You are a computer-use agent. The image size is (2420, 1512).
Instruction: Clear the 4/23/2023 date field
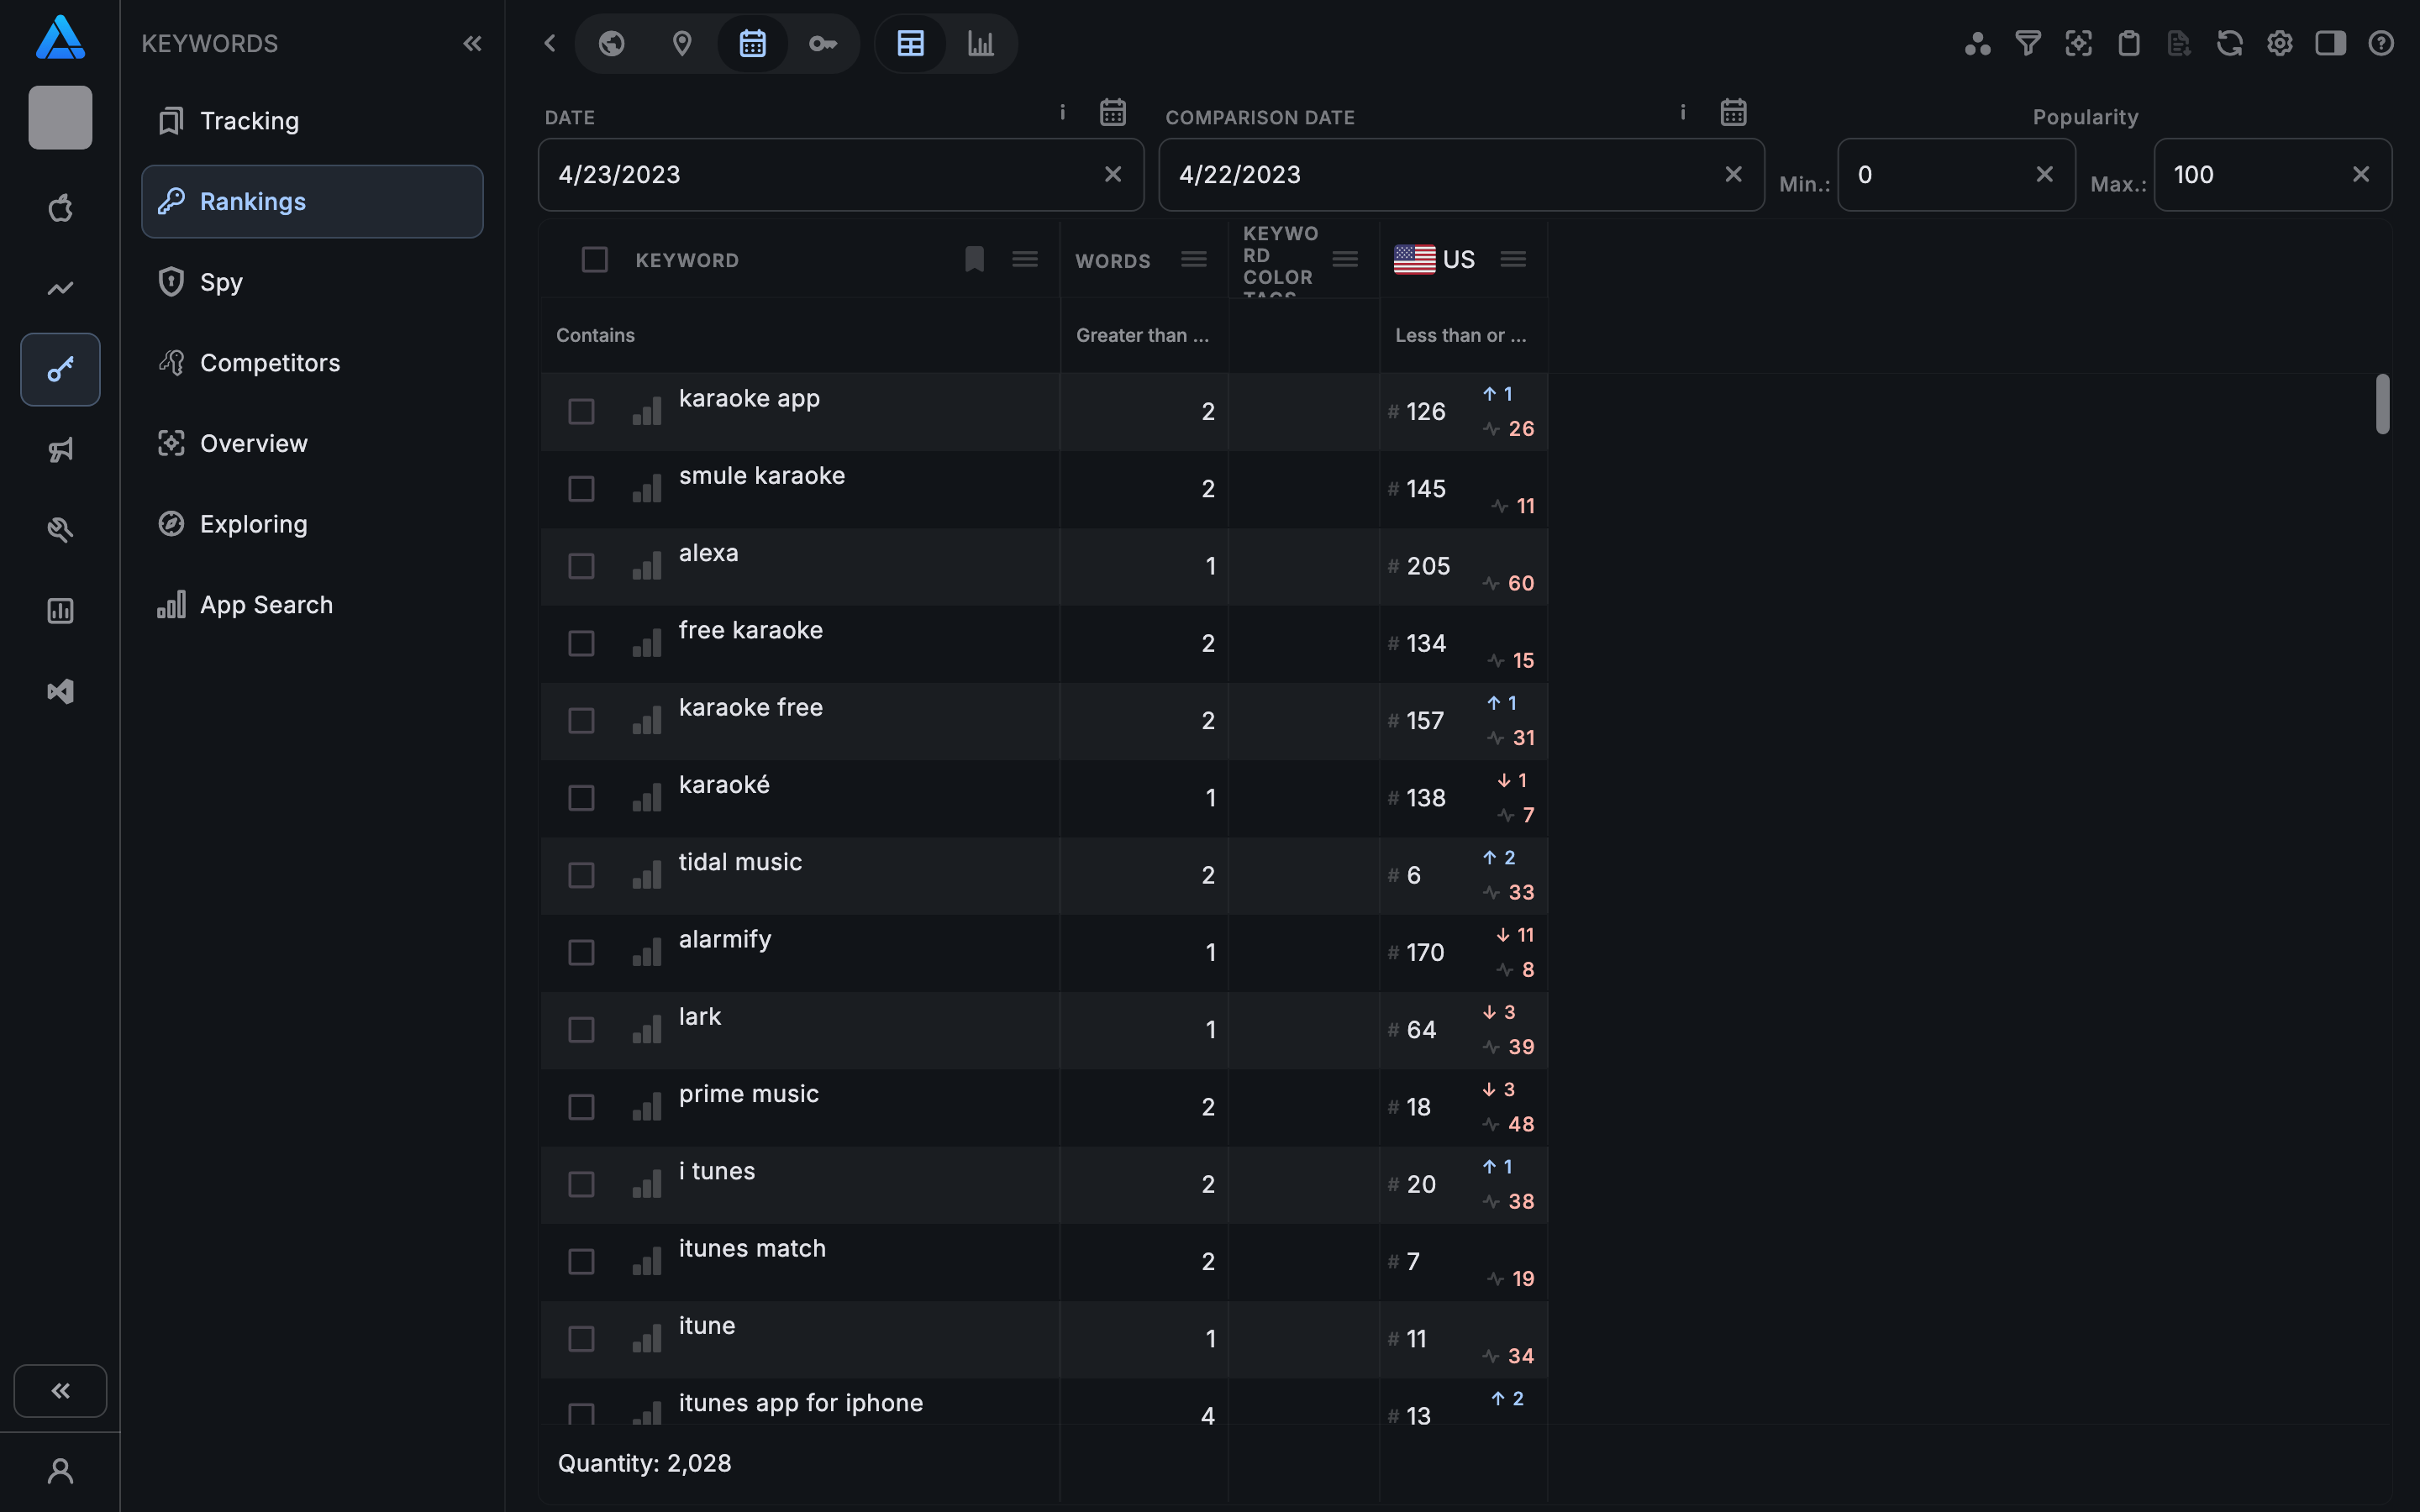click(1113, 174)
